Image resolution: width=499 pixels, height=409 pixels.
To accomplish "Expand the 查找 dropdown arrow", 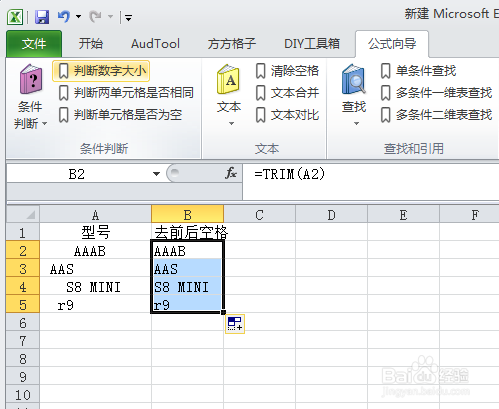I will point(356,124).
